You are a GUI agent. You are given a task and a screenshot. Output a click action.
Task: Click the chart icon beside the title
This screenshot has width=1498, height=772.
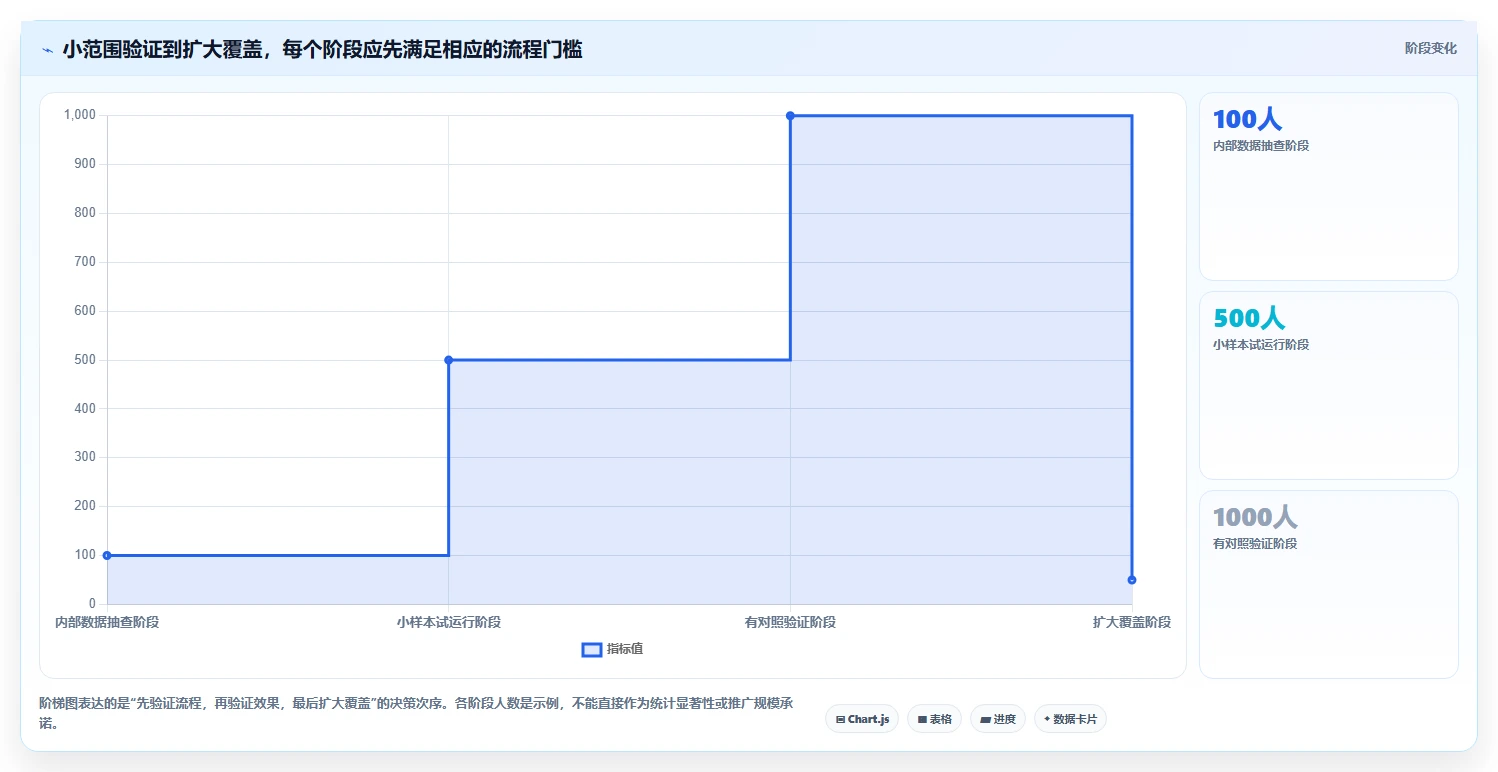coord(47,50)
